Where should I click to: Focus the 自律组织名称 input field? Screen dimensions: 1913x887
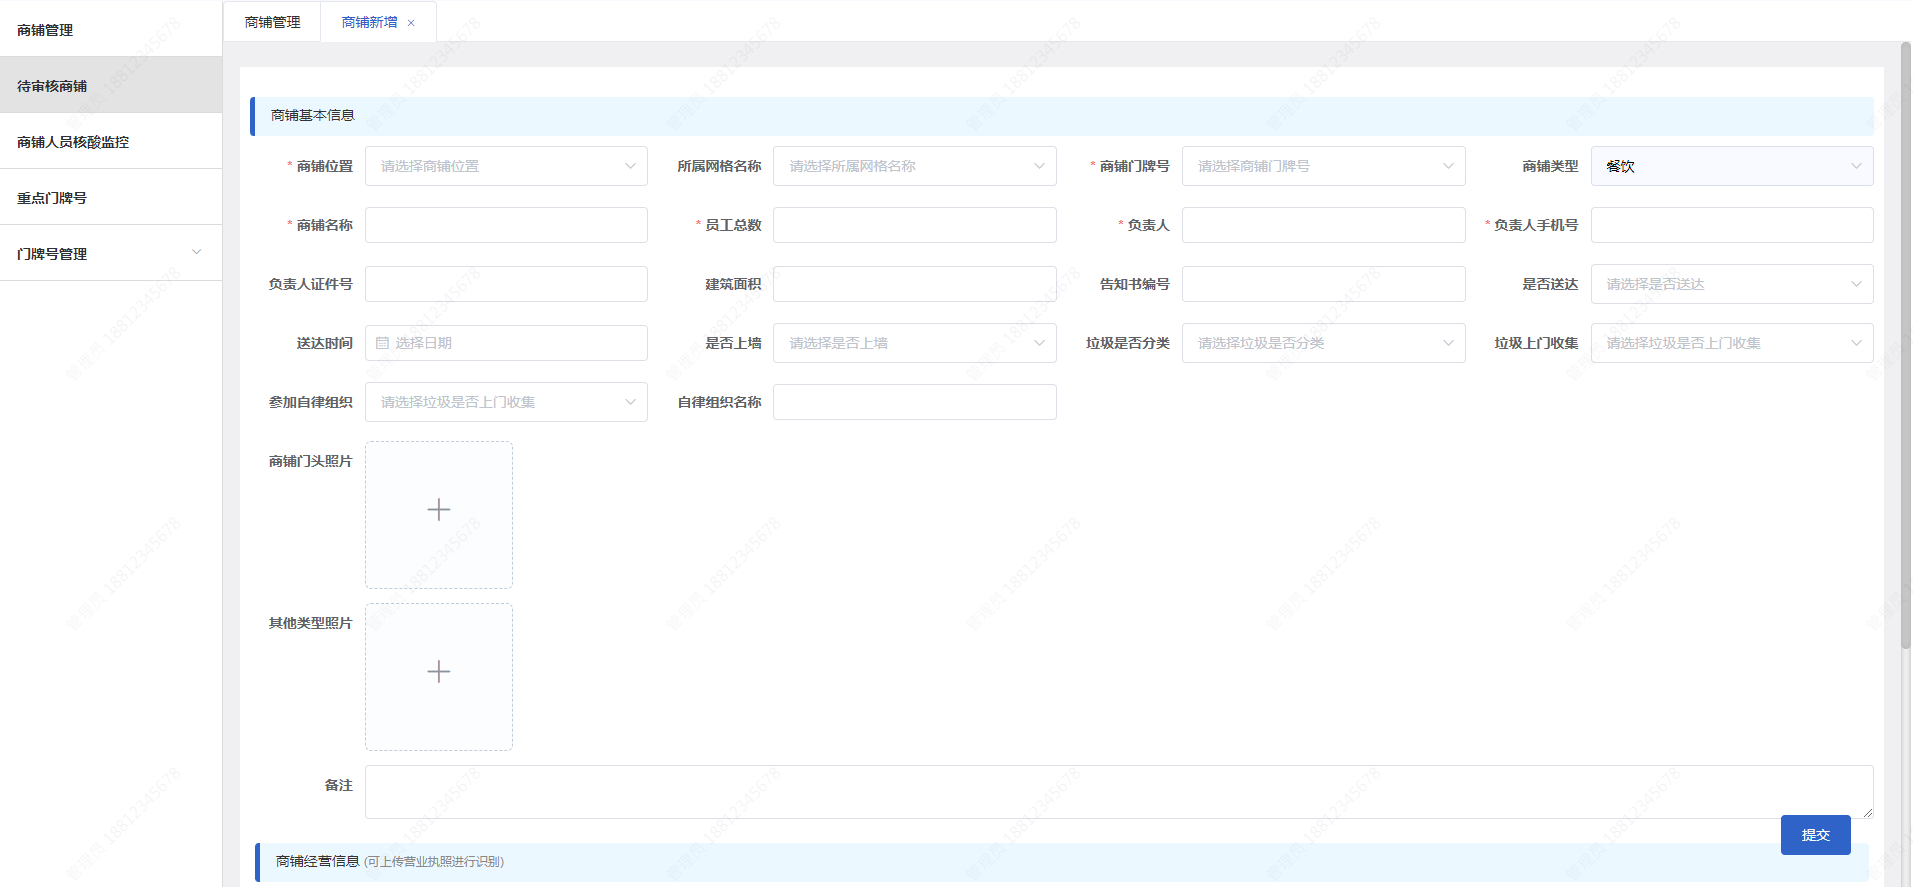coord(915,402)
